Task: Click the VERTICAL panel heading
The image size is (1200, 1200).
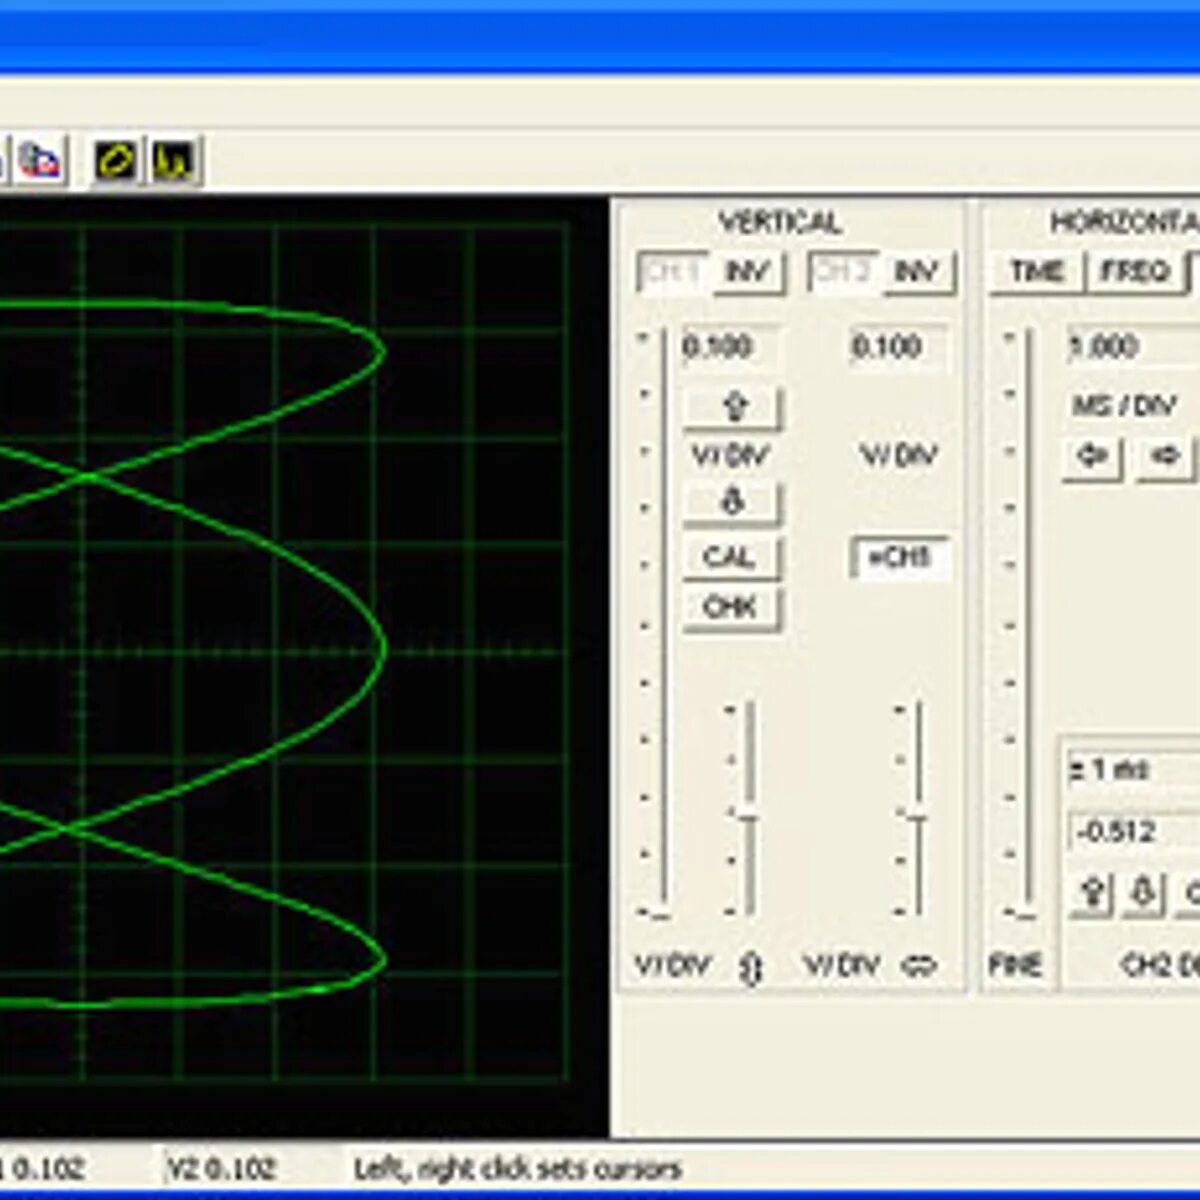Action: tap(780, 222)
